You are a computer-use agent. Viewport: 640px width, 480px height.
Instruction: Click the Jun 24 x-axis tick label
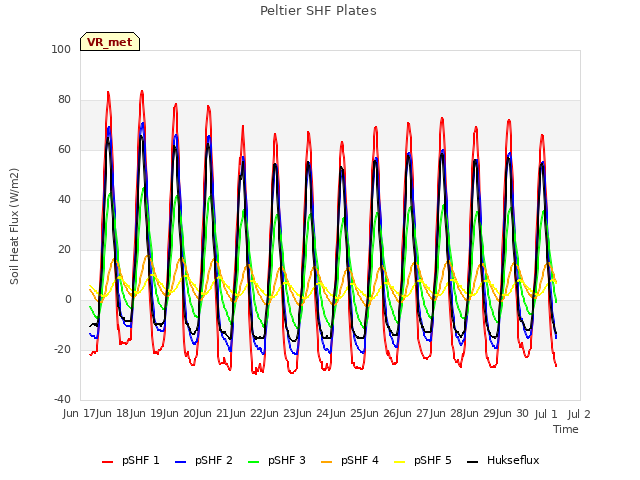[314, 413]
